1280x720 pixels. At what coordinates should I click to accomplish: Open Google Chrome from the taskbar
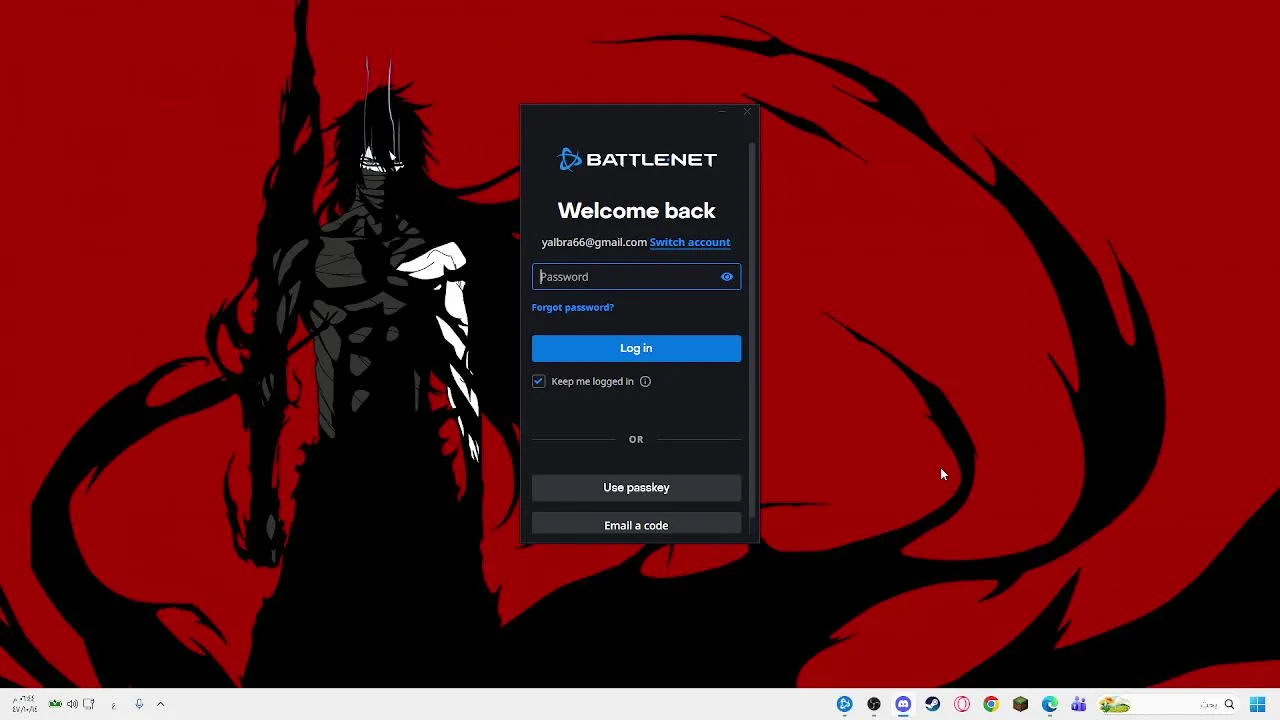pyautogui.click(x=991, y=705)
